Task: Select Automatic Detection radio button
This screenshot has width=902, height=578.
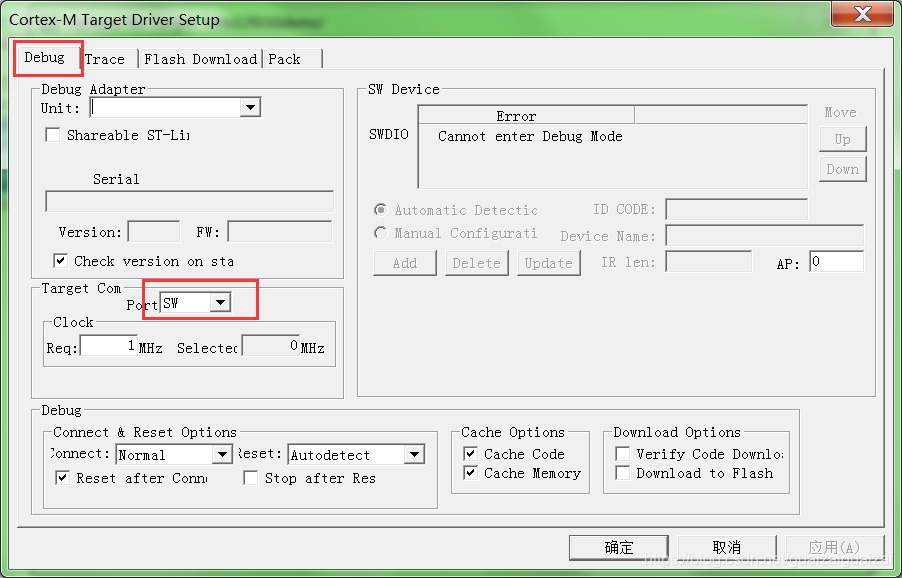Action: (380, 210)
